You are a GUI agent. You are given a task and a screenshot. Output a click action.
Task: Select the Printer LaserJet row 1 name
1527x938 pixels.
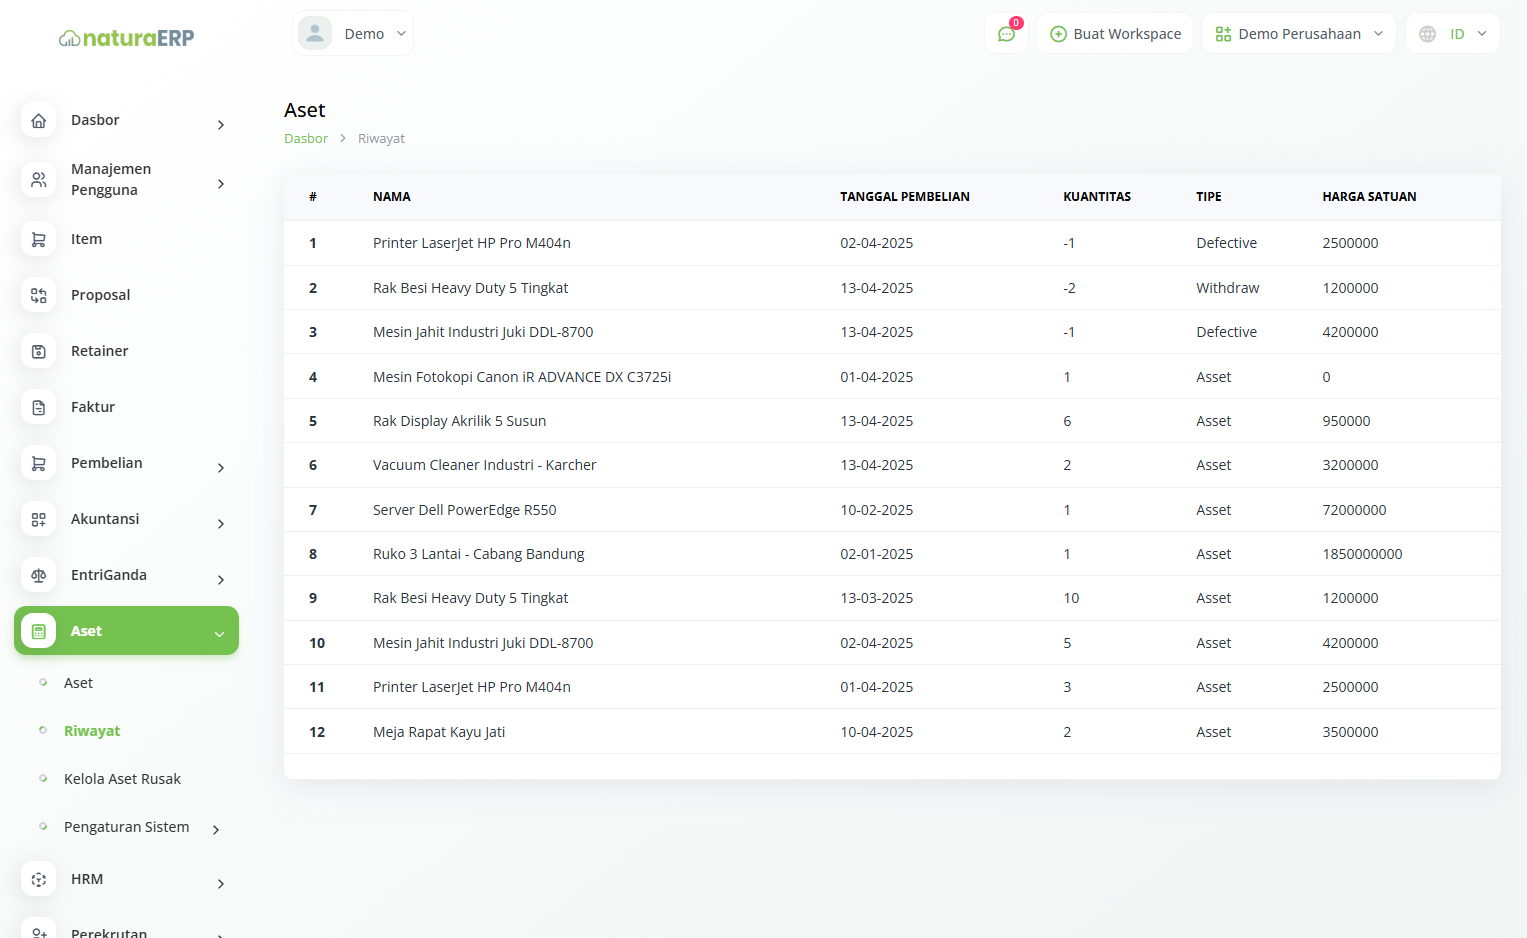point(472,243)
